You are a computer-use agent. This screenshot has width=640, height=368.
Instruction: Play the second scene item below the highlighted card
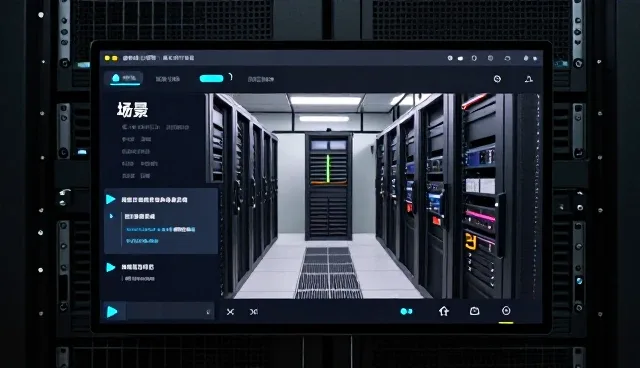[111, 267]
